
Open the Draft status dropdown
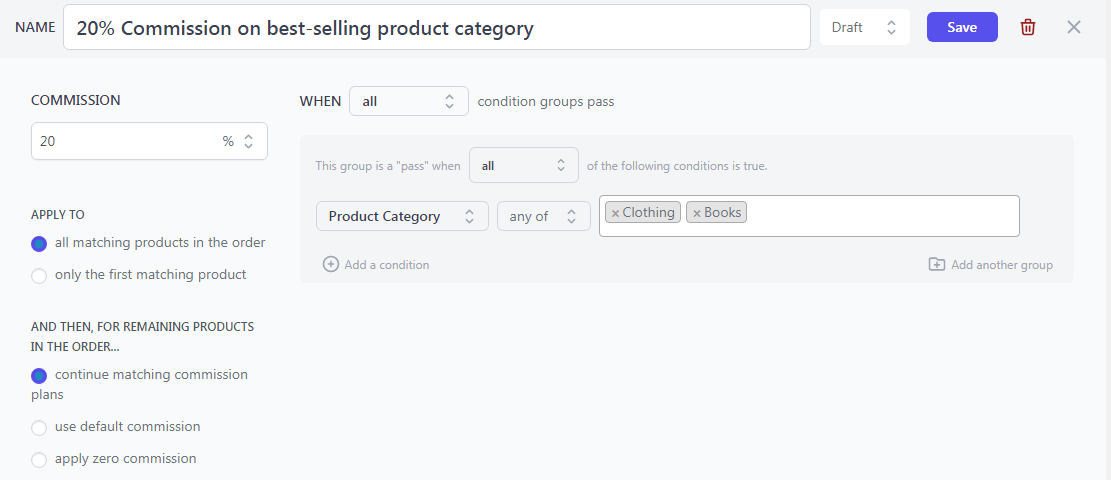click(x=864, y=28)
